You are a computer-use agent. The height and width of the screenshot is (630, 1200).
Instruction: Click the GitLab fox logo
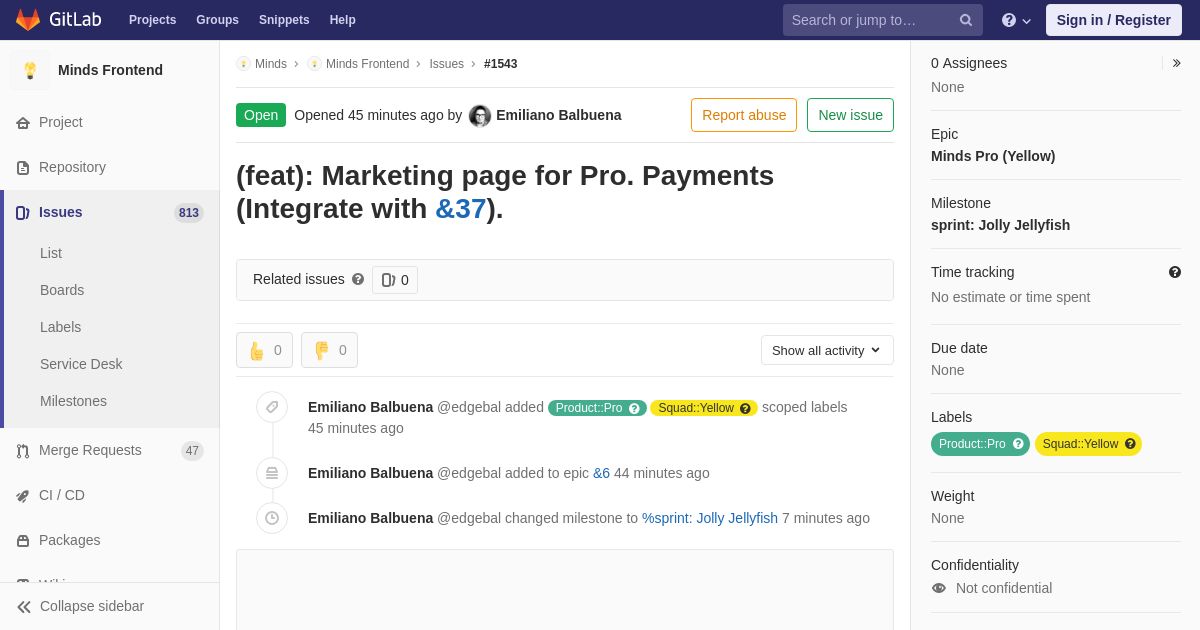28,20
